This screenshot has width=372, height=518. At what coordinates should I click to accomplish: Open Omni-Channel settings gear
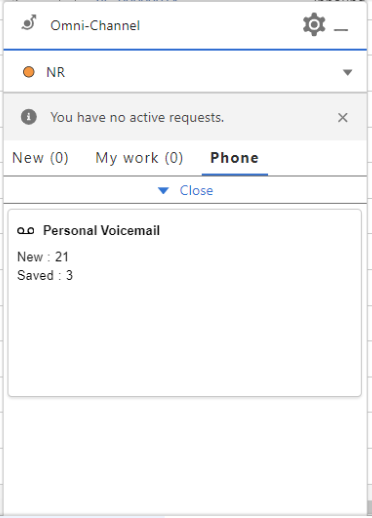point(314,25)
